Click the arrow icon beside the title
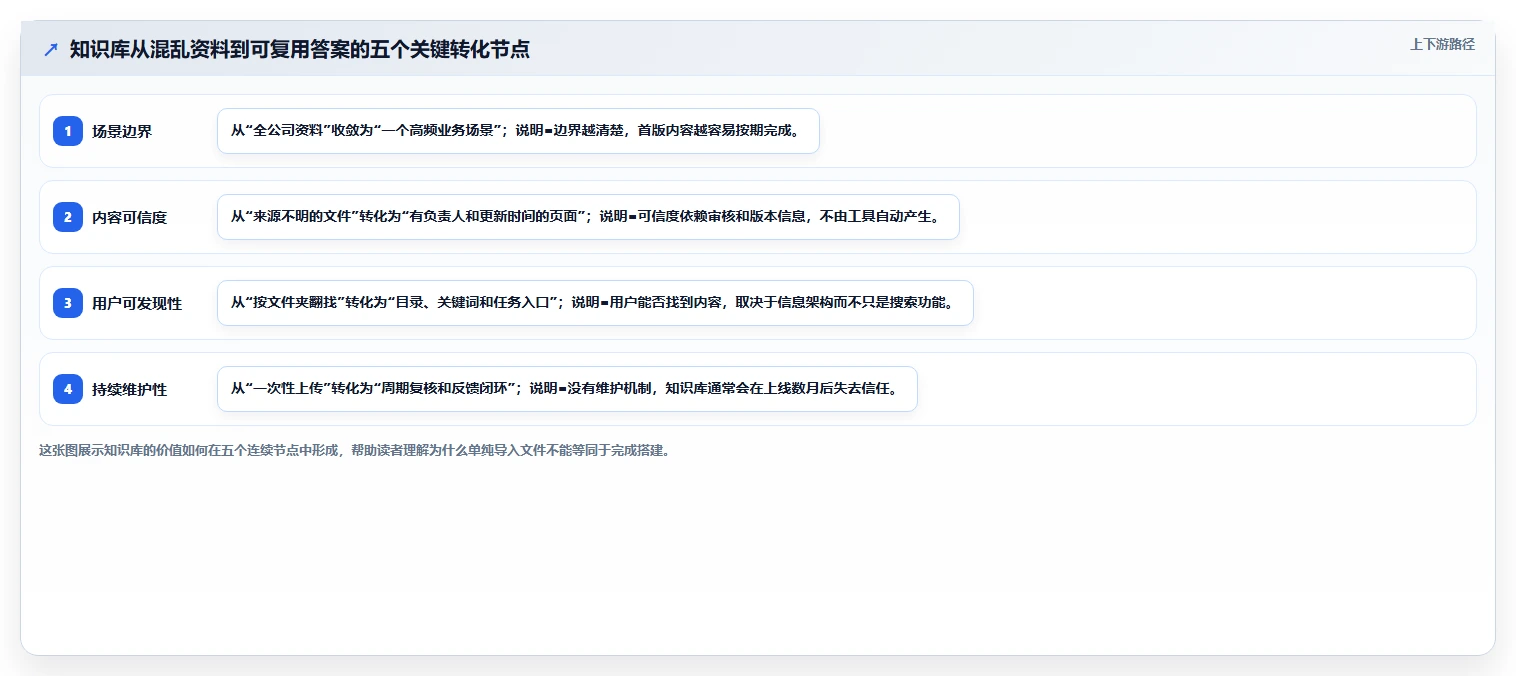The width and height of the screenshot is (1516, 676). [x=51, y=49]
